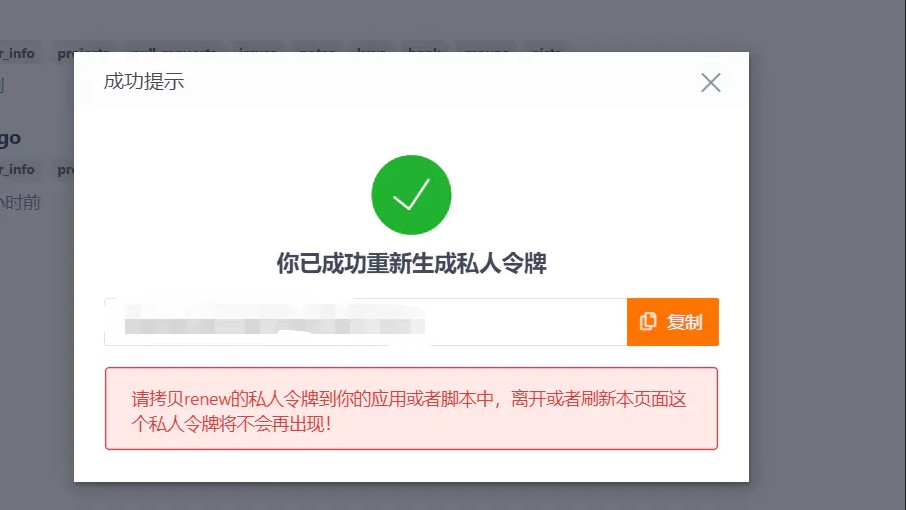Click the top-row r_info tag behind dialog

click(x=18, y=54)
